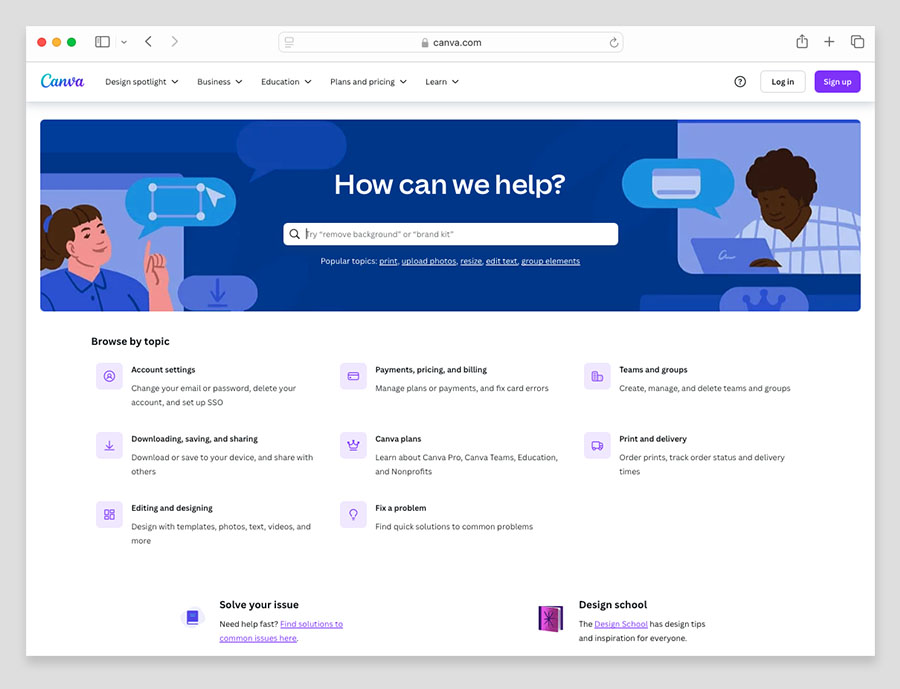Open Teams and groups title
The image size is (900, 689).
pos(653,370)
